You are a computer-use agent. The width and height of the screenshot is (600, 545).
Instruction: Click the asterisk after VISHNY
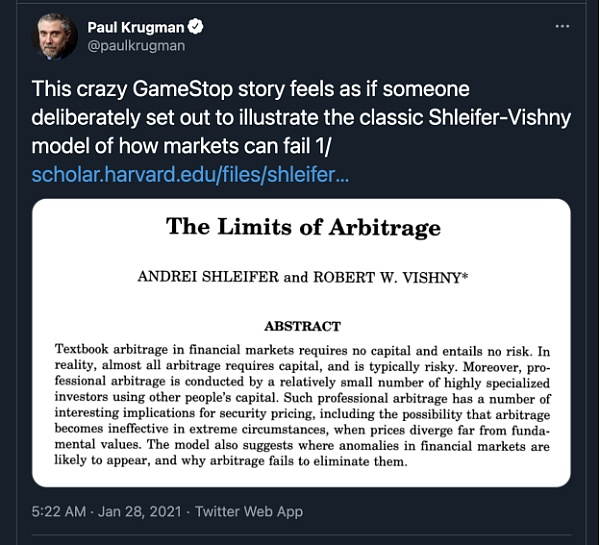464,275
